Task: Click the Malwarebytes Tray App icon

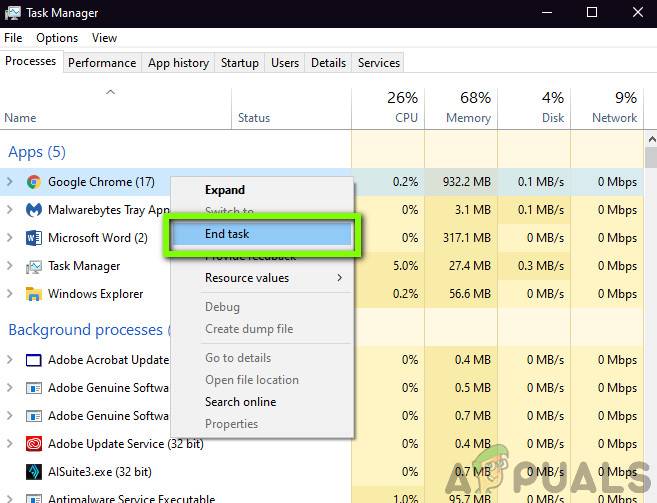Action: 34,210
